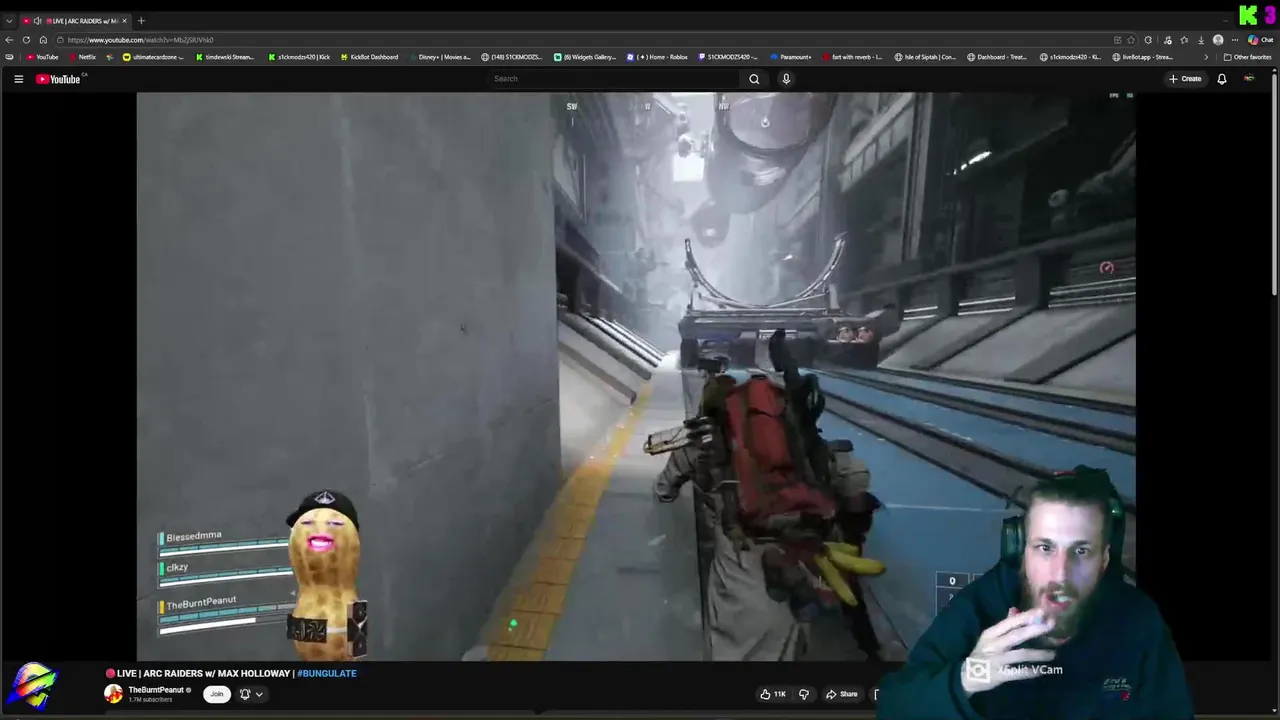Screen dimensions: 1280x720
Task: Expand the favorites bar overflow chevron
Action: point(1206,57)
